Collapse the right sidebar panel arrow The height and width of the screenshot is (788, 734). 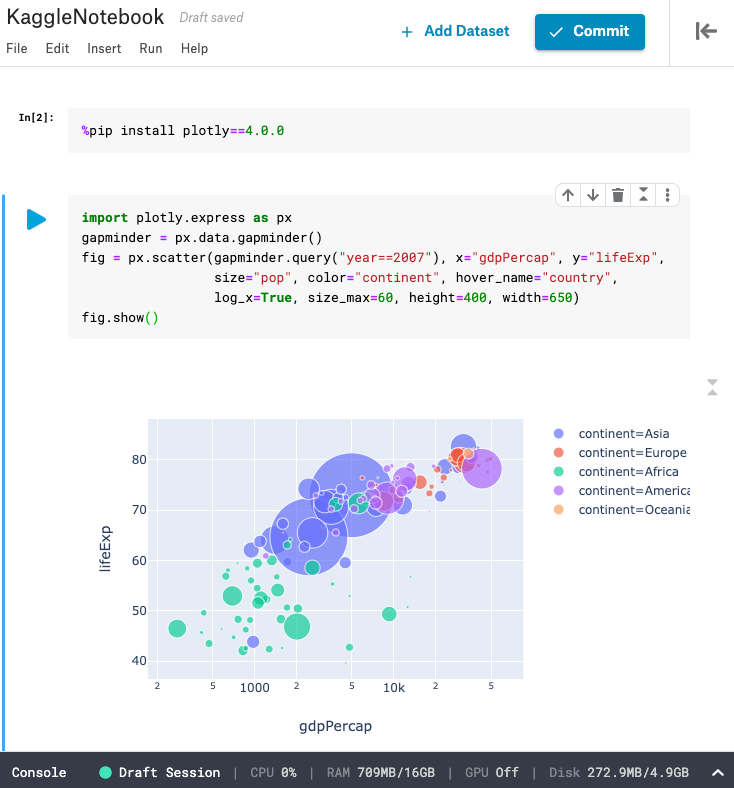click(x=706, y=31)
